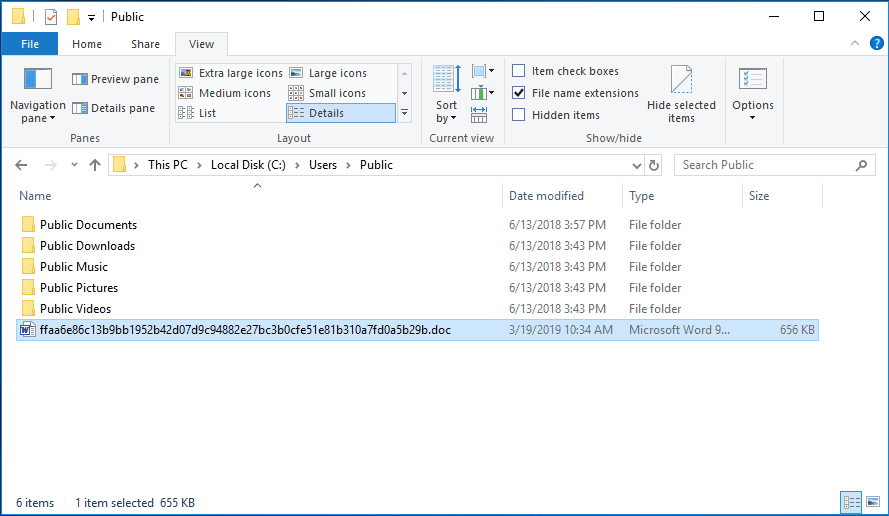This screenshot has height=516, width=889.
Task: Open the Group by dropdown
Action: point(482,71)
